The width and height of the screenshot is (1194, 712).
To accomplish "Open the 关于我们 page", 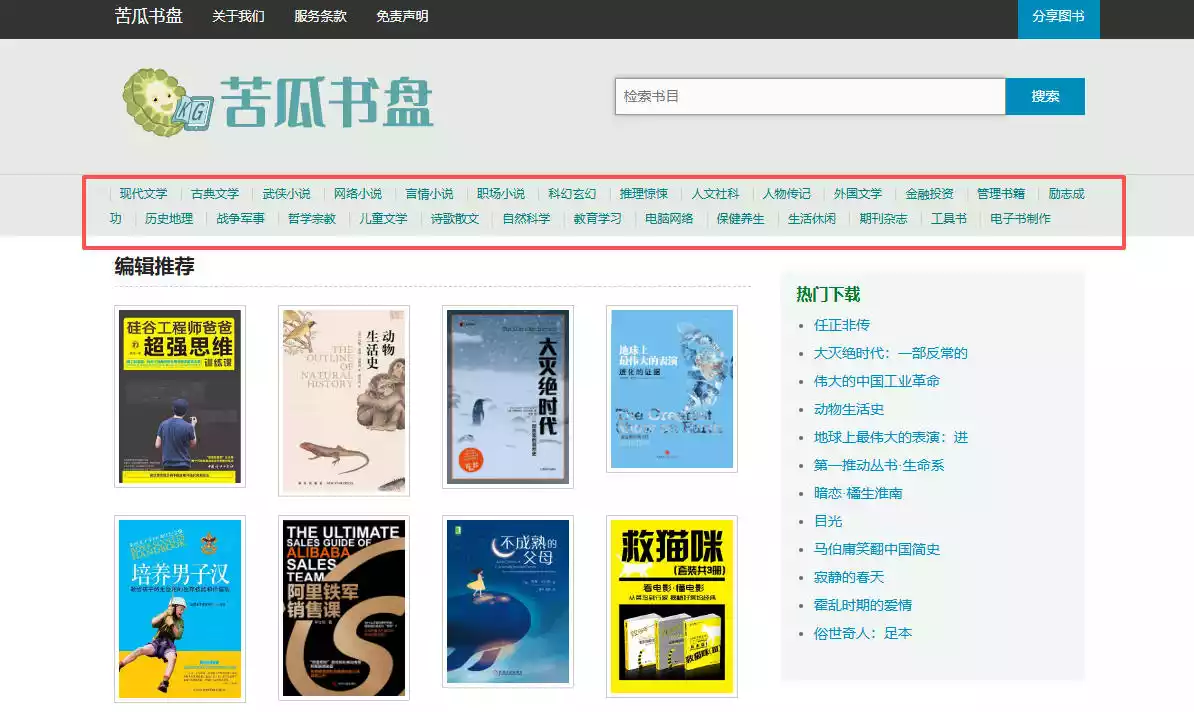I will tap(238, 16).
